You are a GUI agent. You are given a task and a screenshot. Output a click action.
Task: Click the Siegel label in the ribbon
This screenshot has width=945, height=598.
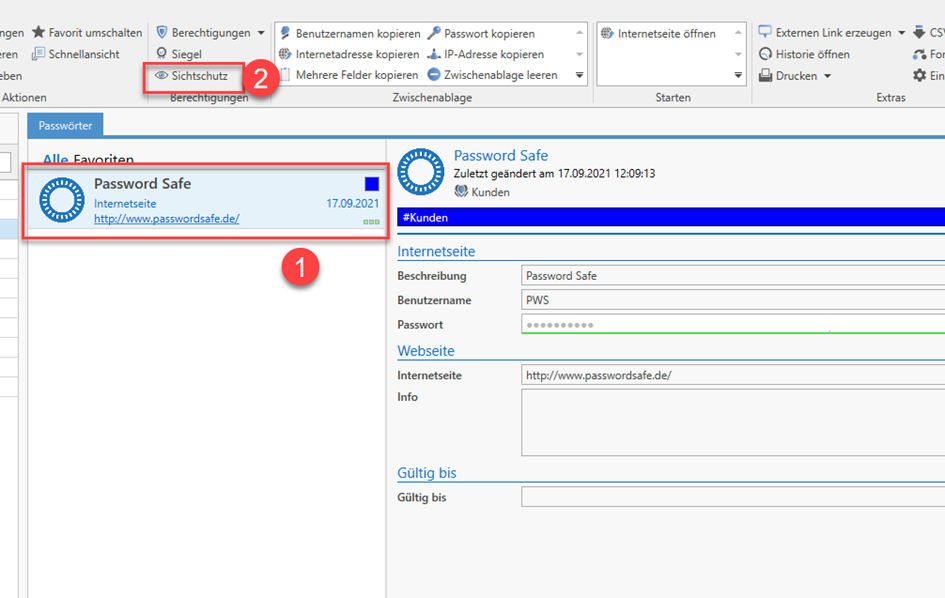click(187, 54)
